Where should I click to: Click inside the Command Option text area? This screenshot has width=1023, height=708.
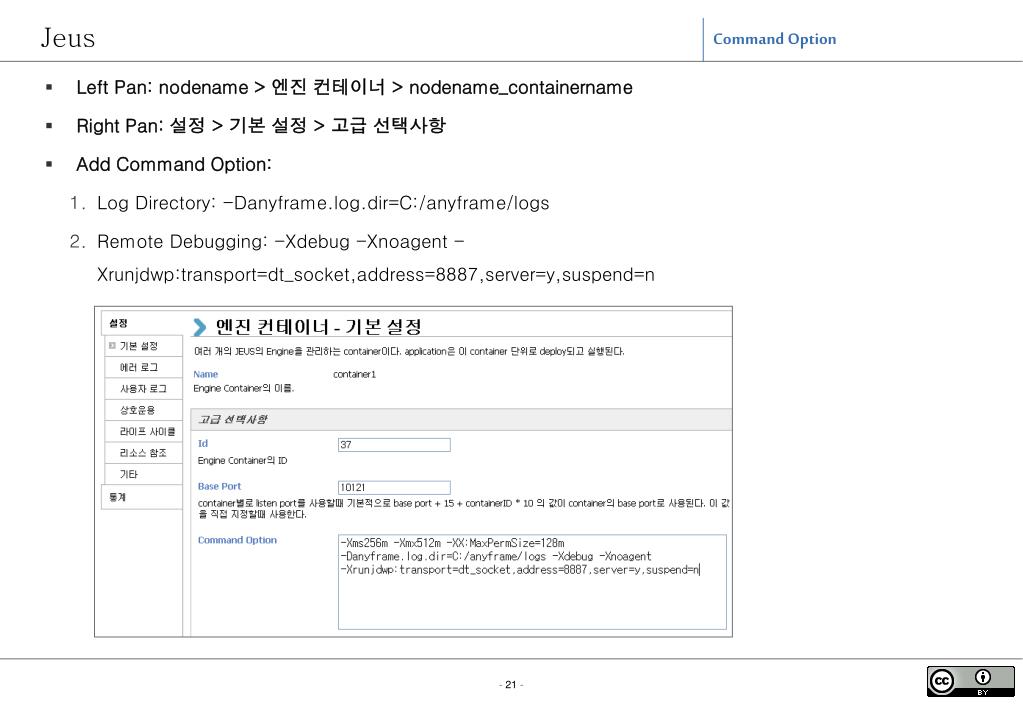tap(532, 582)
